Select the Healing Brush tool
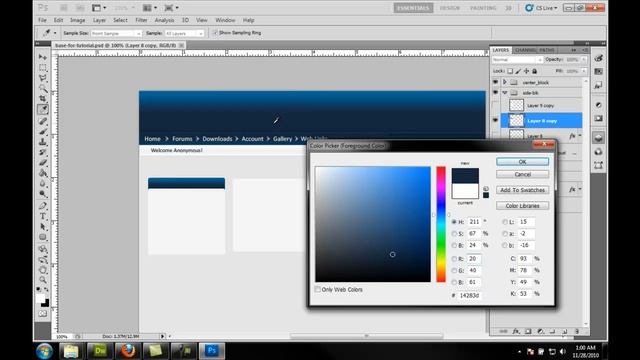This screenshot has height=360, width=640. pos(43,121)
